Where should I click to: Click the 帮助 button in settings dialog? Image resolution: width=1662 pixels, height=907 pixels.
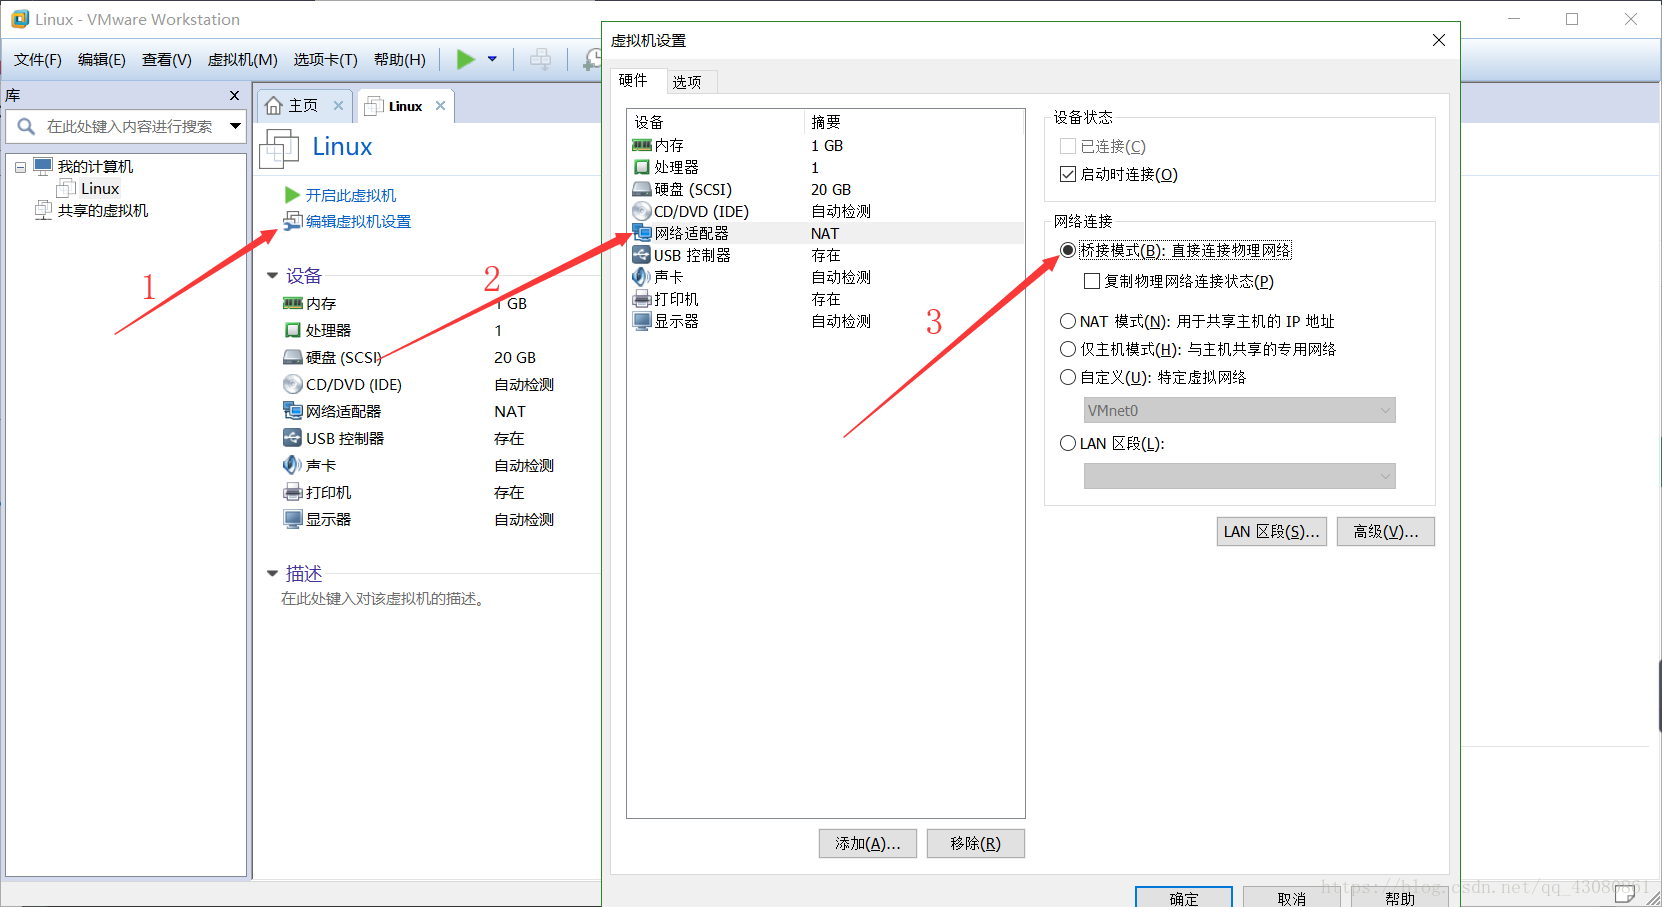coord(1400,897)
